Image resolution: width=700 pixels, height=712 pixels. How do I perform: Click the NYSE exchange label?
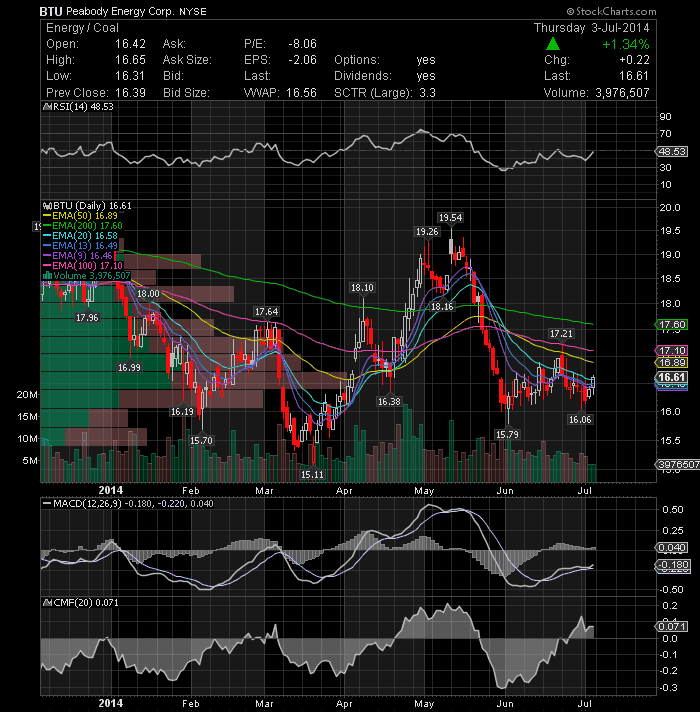click(193, 12)
